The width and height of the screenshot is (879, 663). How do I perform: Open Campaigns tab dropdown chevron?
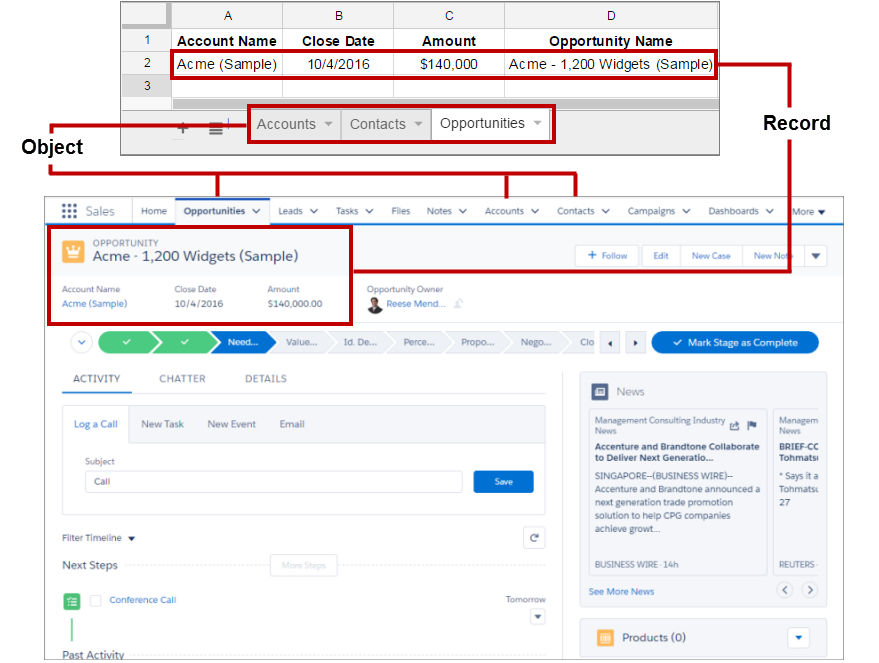(687, 211)
